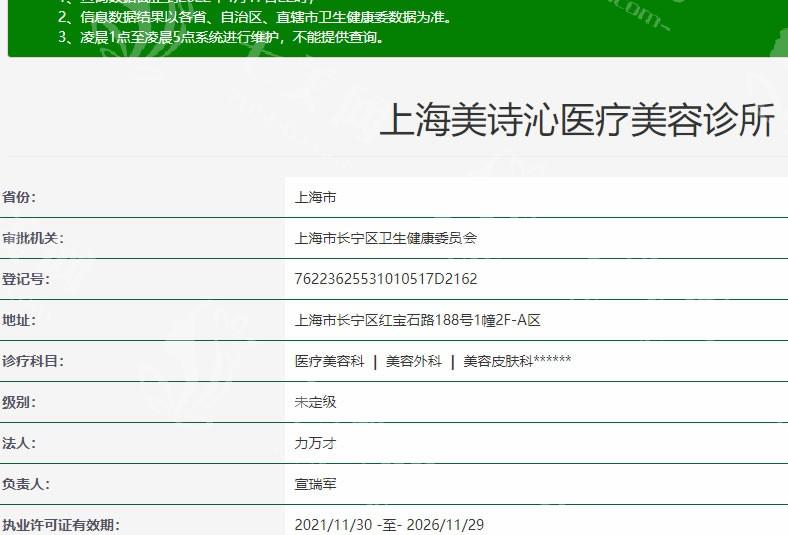Select the 省份 label
Screen dimensions: 788x535
19,197
